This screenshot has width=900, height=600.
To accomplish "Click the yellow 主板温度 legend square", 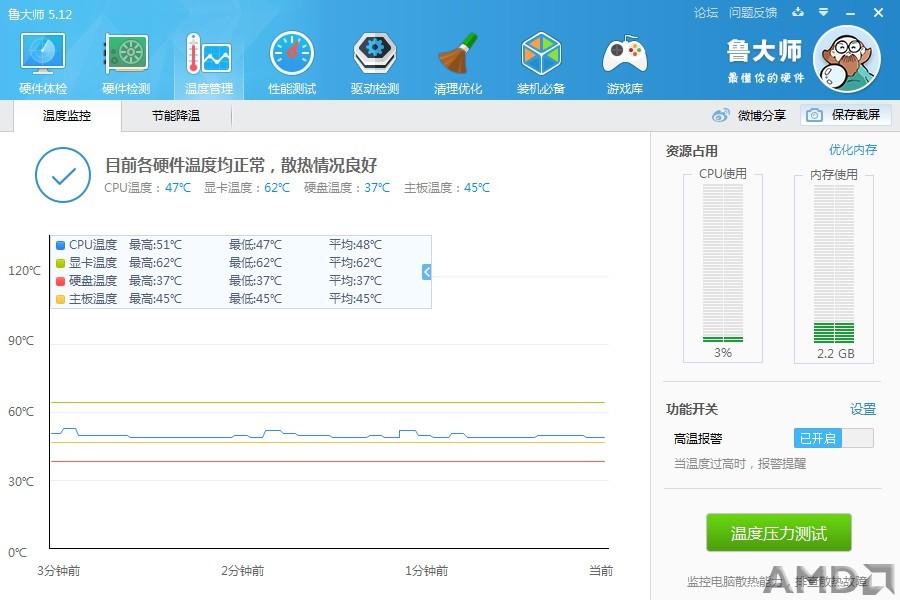I will click(x=60, y=299).
